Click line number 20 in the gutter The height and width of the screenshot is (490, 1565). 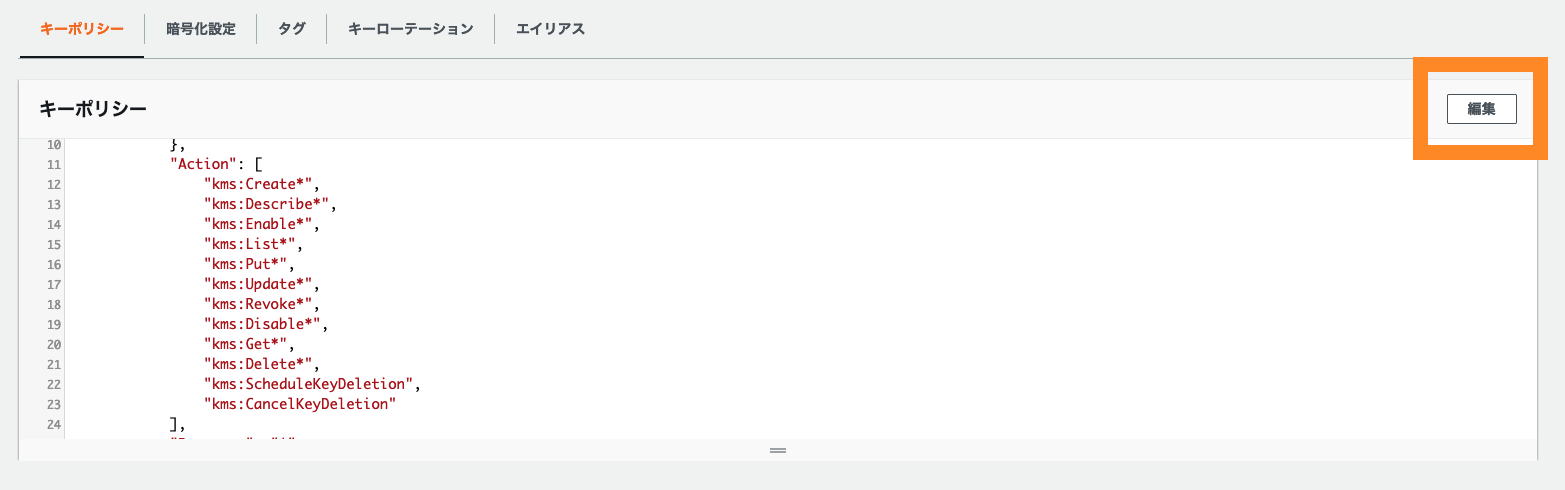click(54, 344)
